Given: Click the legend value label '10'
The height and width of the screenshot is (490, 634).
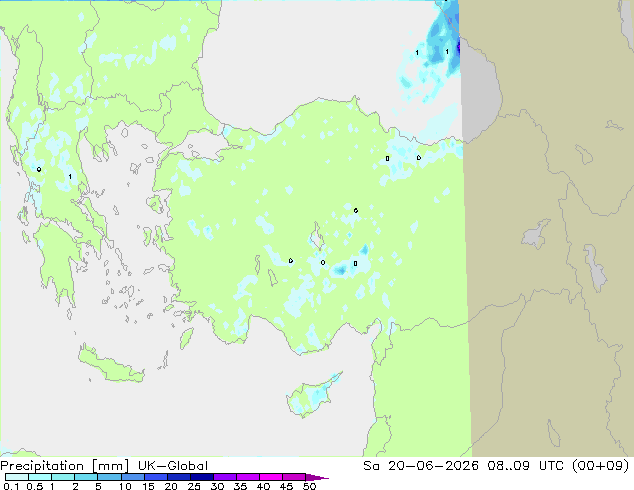Looking at the screenshot, I should [125, 486].
